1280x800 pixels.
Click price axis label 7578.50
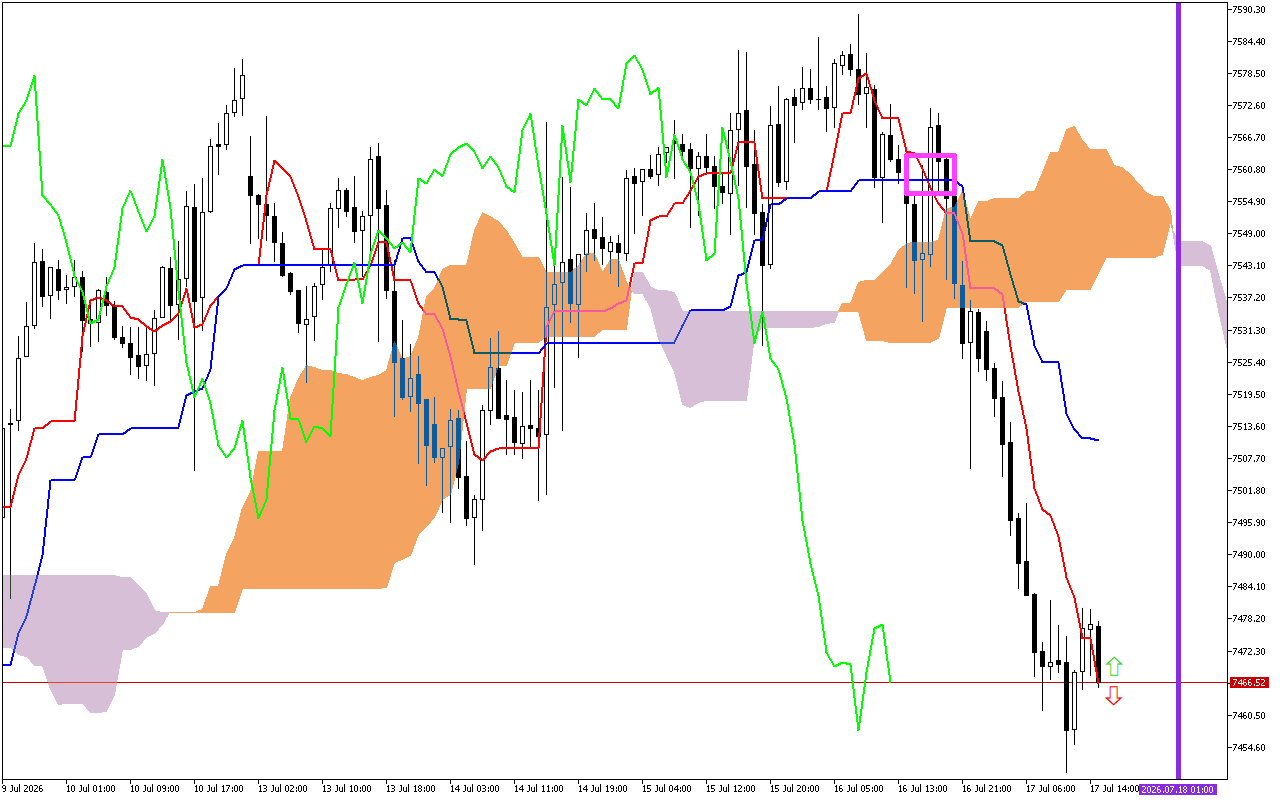pyautogui.click(x=1250, y=73)
